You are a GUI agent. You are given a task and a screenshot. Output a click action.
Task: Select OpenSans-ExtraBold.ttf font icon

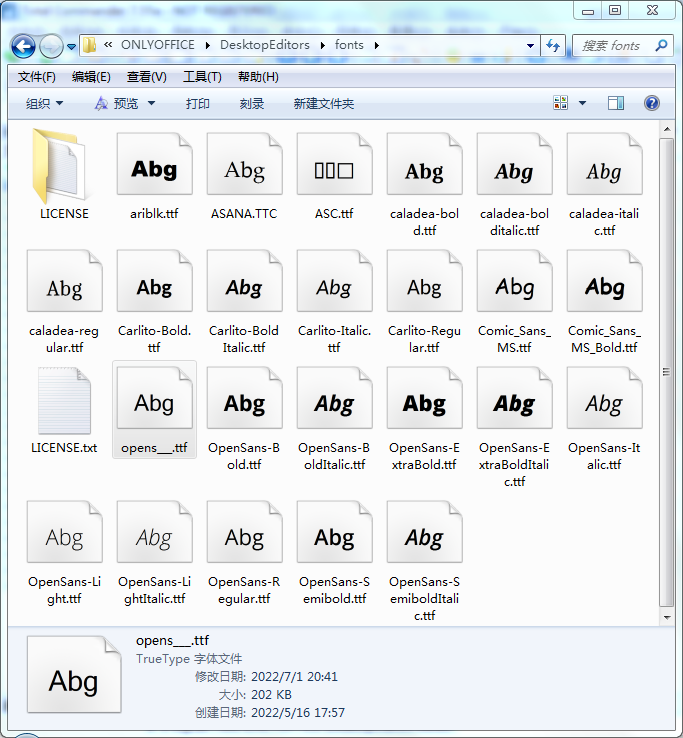[425, 398]
